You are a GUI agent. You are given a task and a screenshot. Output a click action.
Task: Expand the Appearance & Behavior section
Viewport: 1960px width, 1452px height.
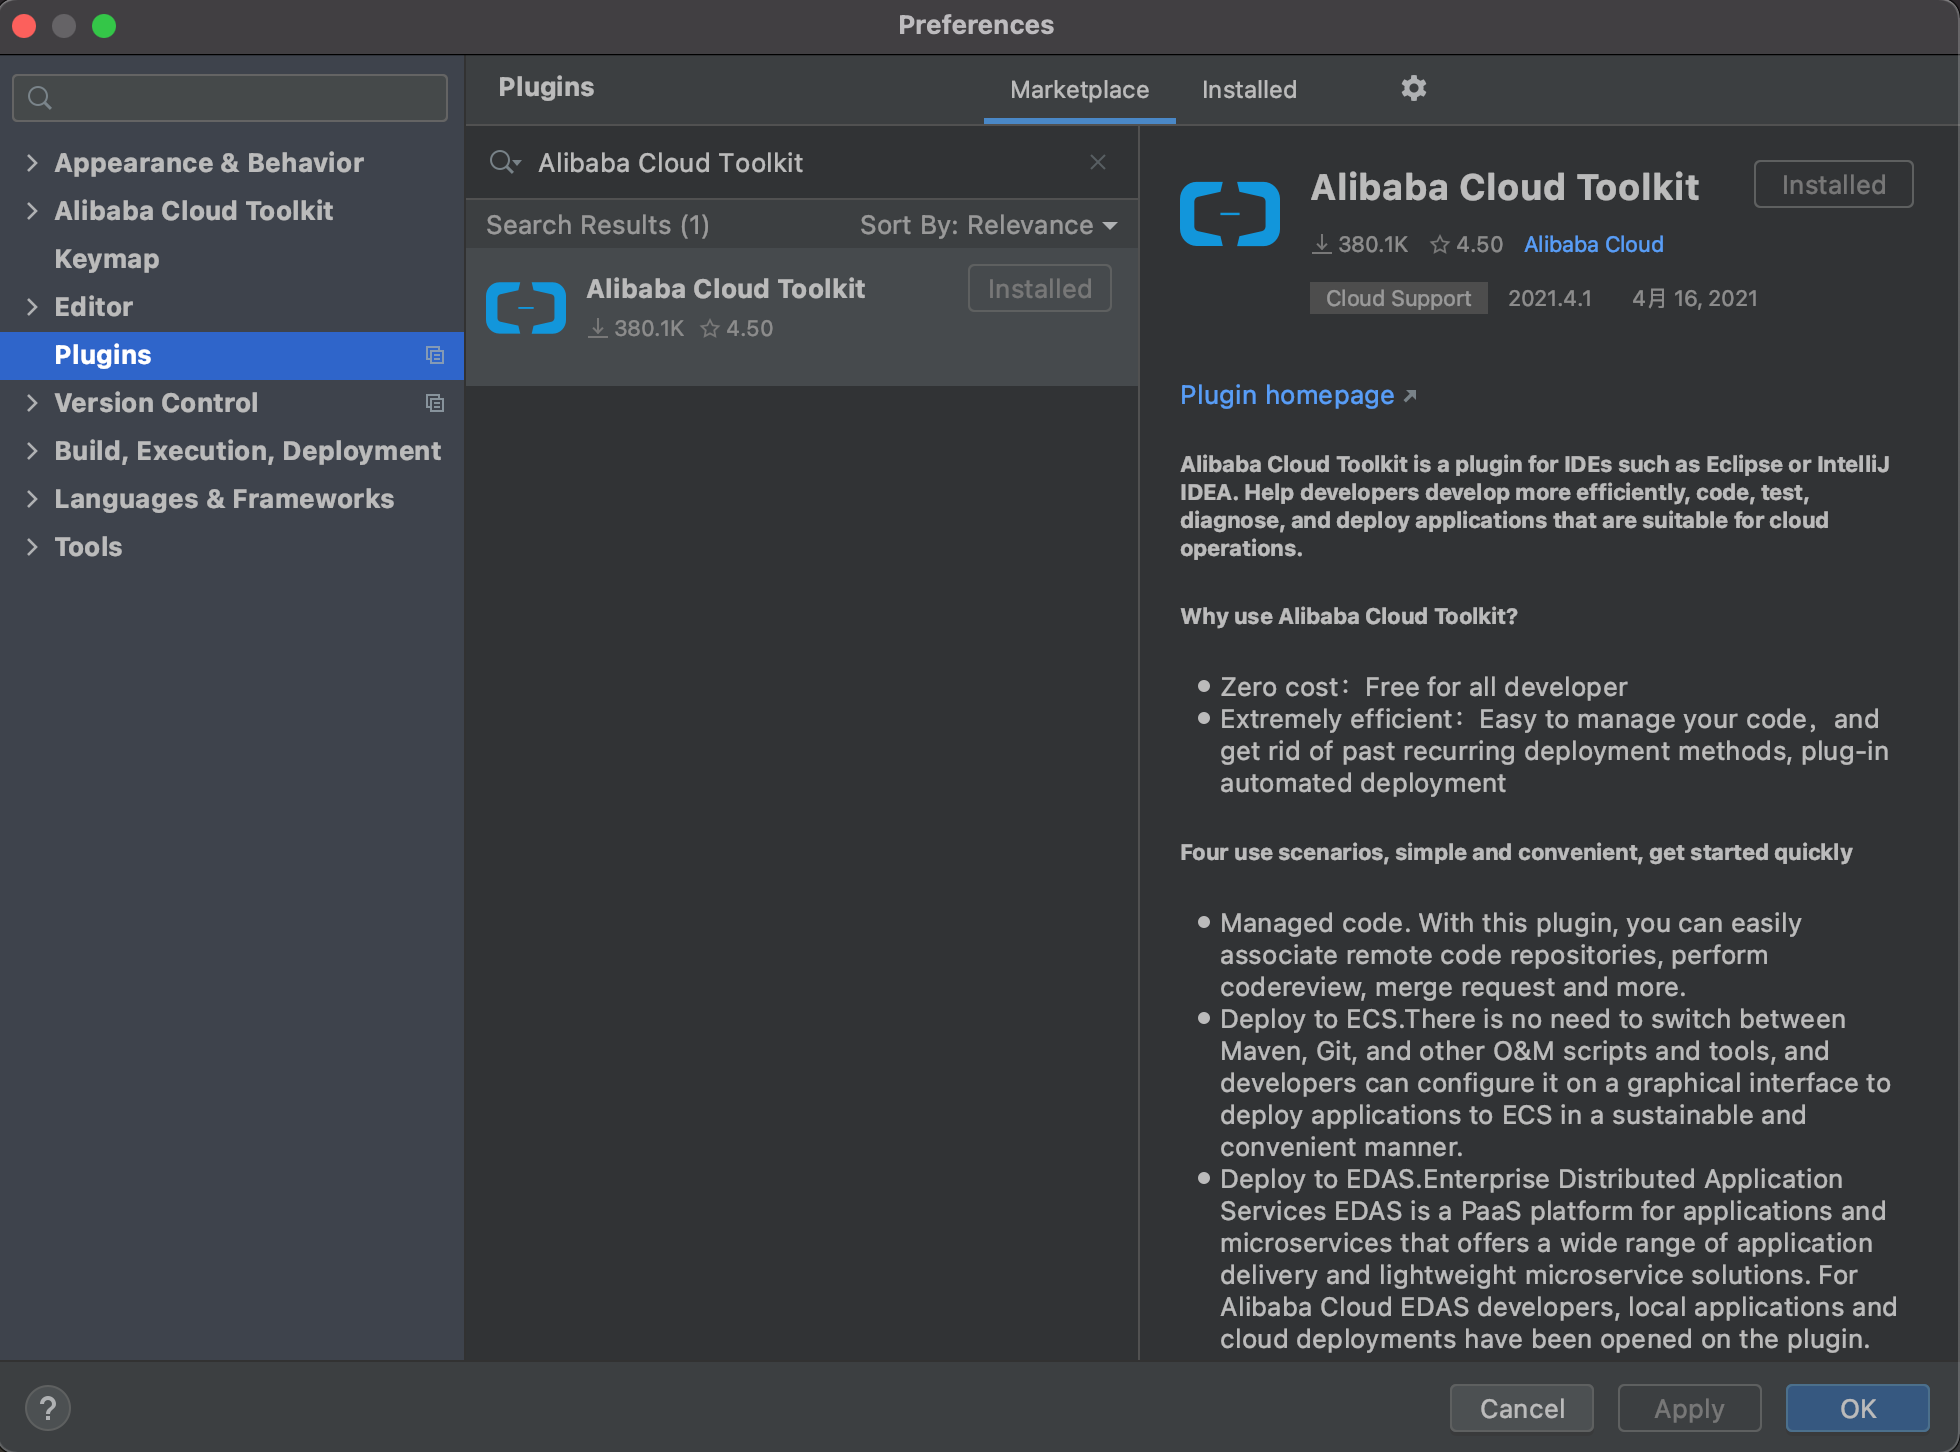tap(32, 163)
